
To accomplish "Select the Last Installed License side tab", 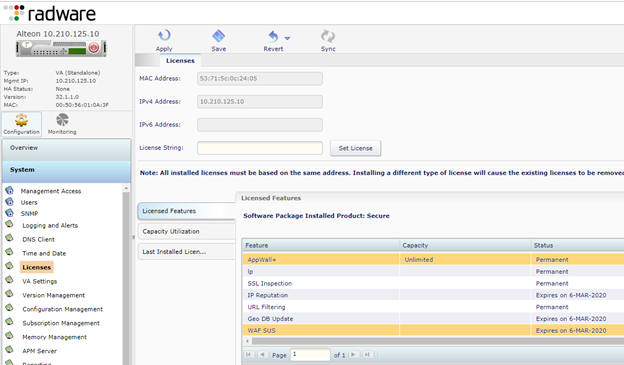I will (187, 252).
